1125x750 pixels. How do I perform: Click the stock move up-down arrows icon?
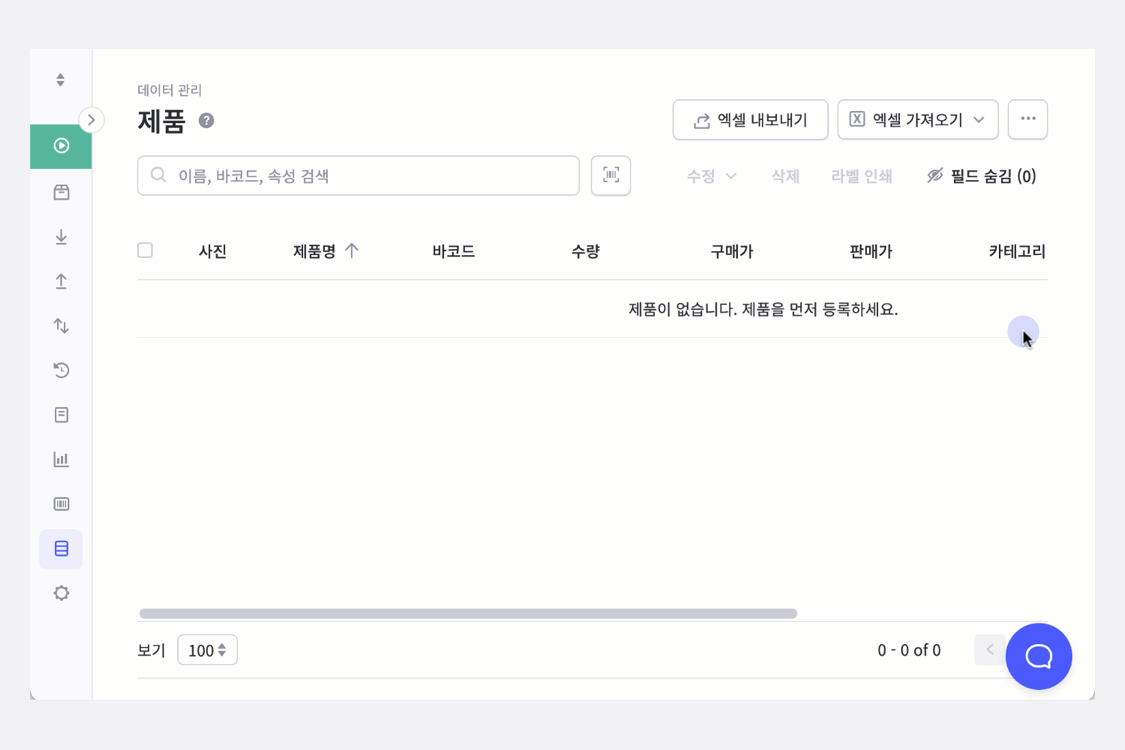(x=60, y=325)
